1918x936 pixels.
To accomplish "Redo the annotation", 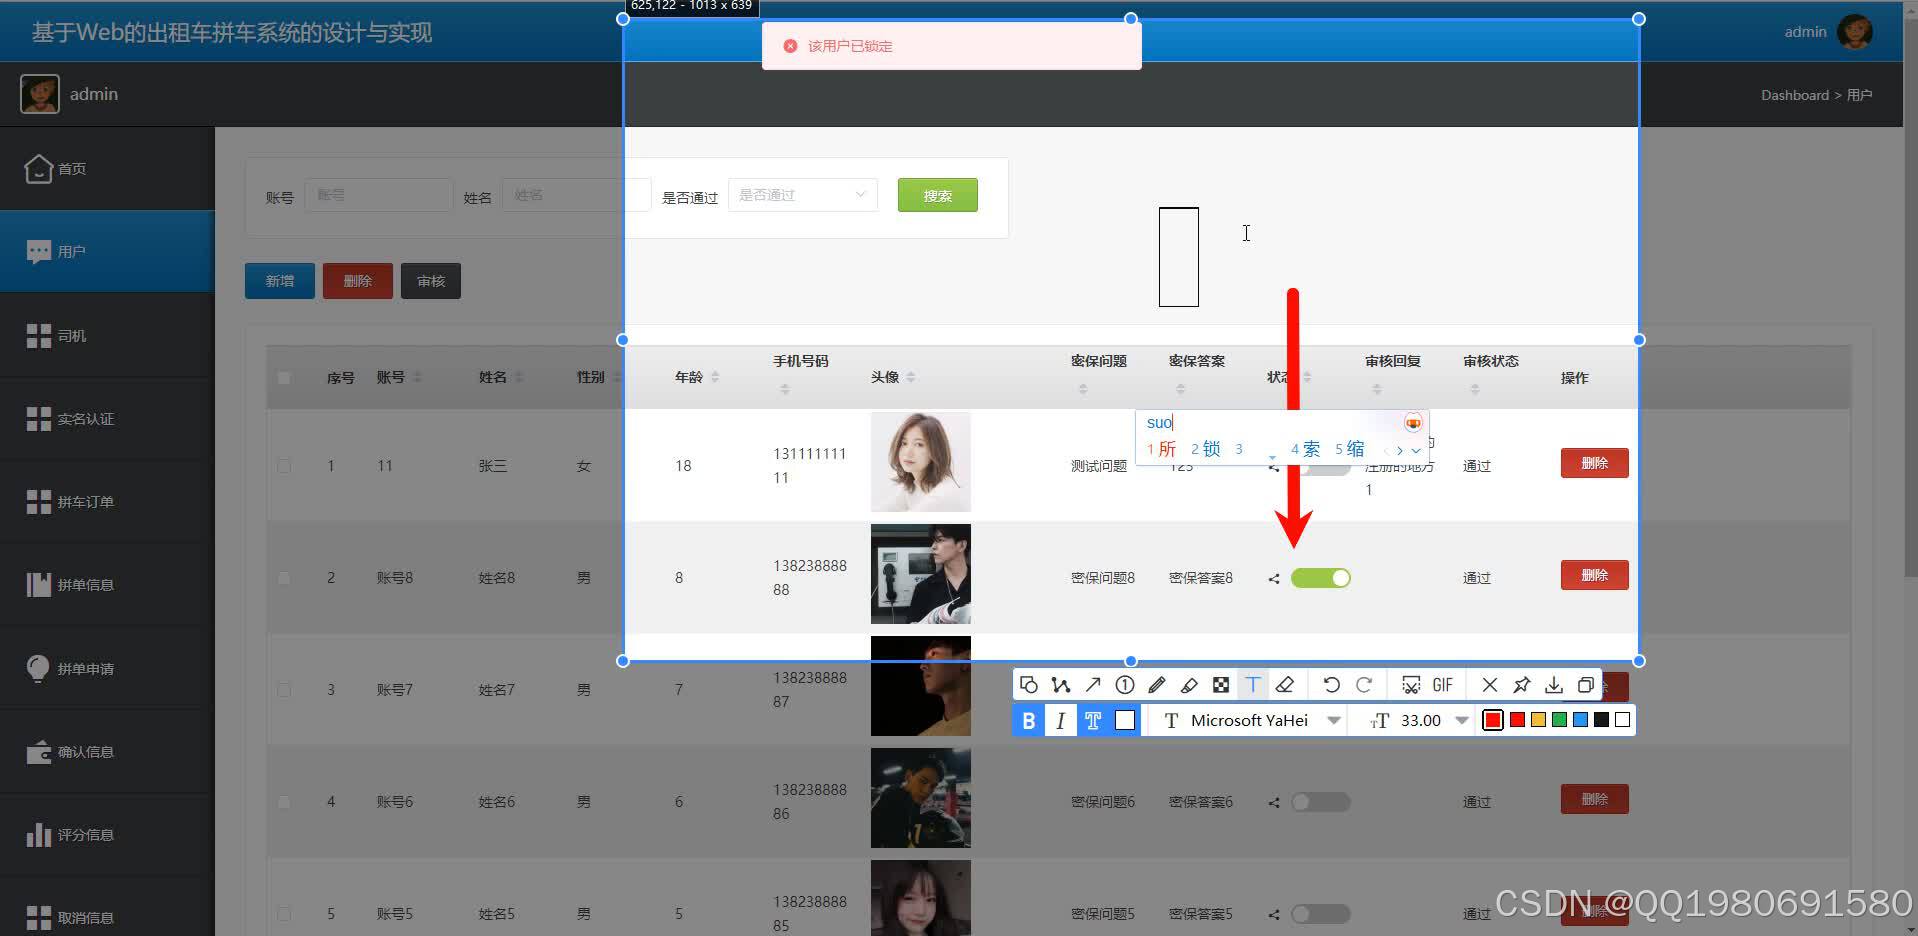I will (1364, 685).
